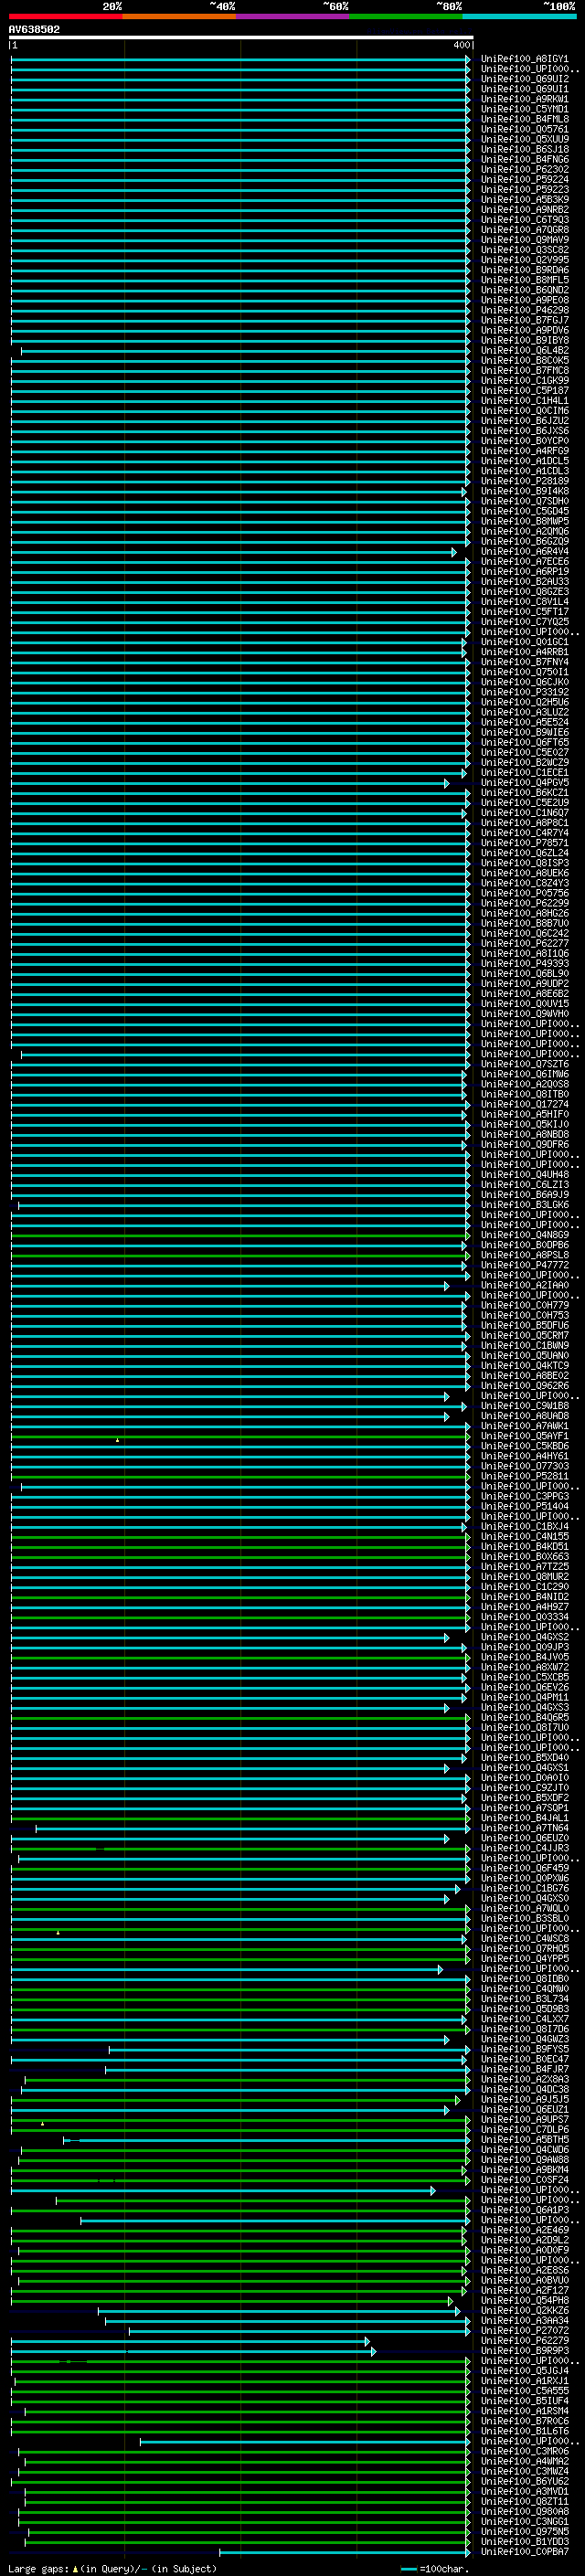585x2576 pixels.
Task: Select hit label UniRef100_P46298
Action: (524, 310)
